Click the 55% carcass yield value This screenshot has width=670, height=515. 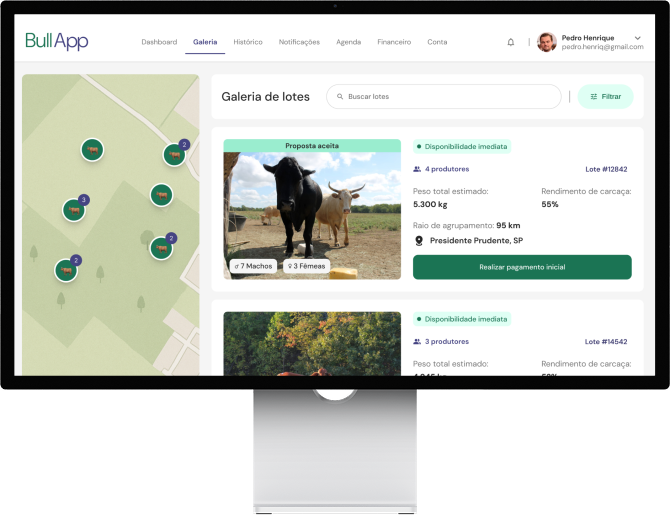550,204
